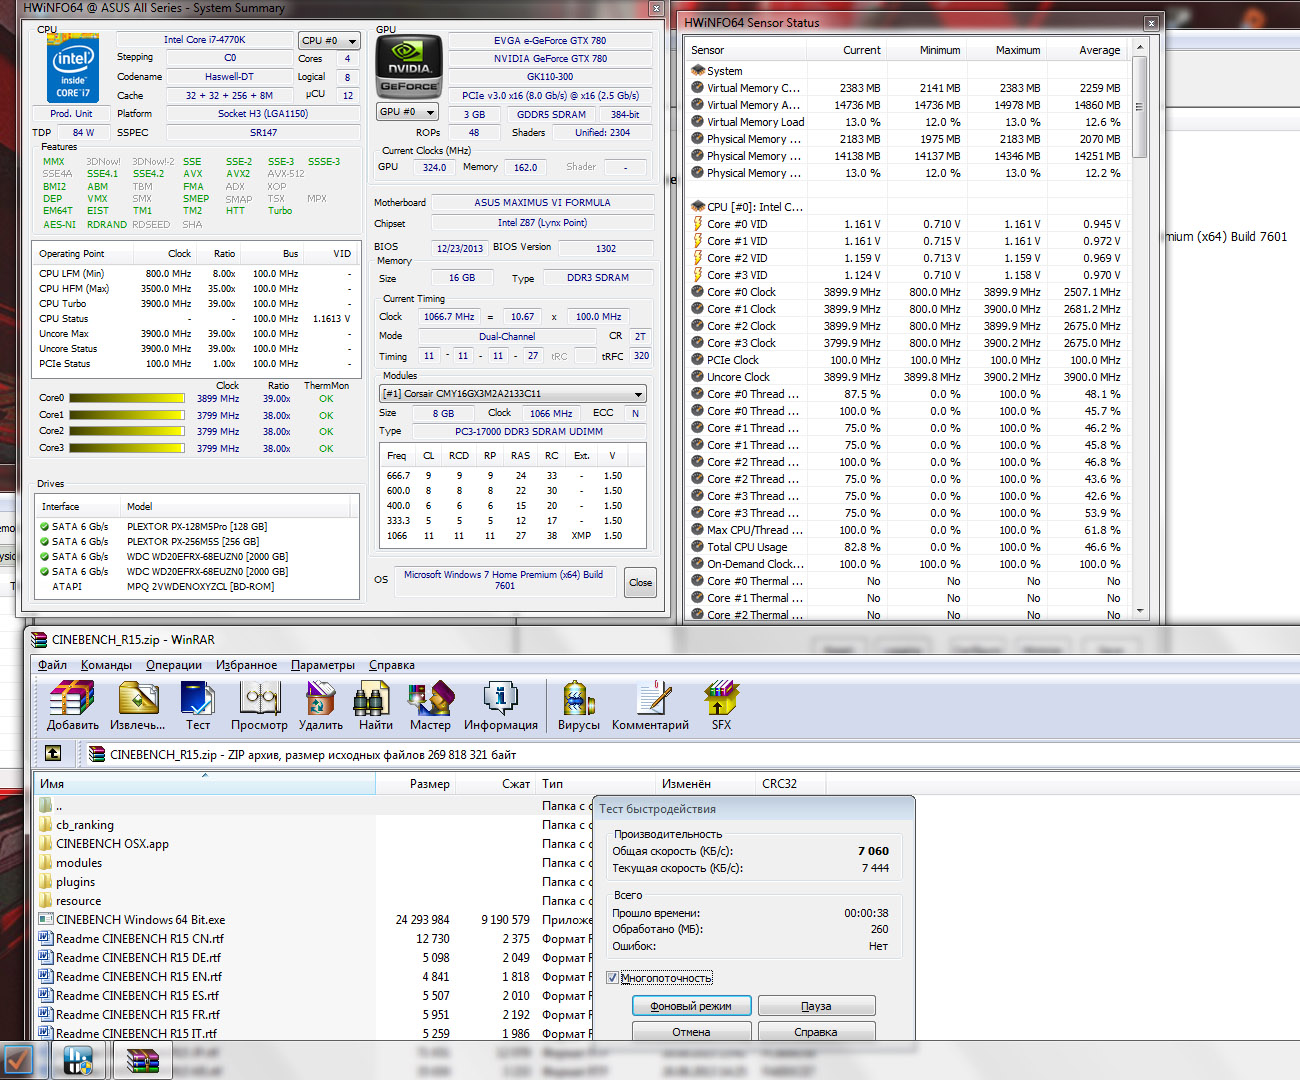Click the Фоновый режим button
The height and width of the screenshot is (1080, 1300).
point(691,1006)
